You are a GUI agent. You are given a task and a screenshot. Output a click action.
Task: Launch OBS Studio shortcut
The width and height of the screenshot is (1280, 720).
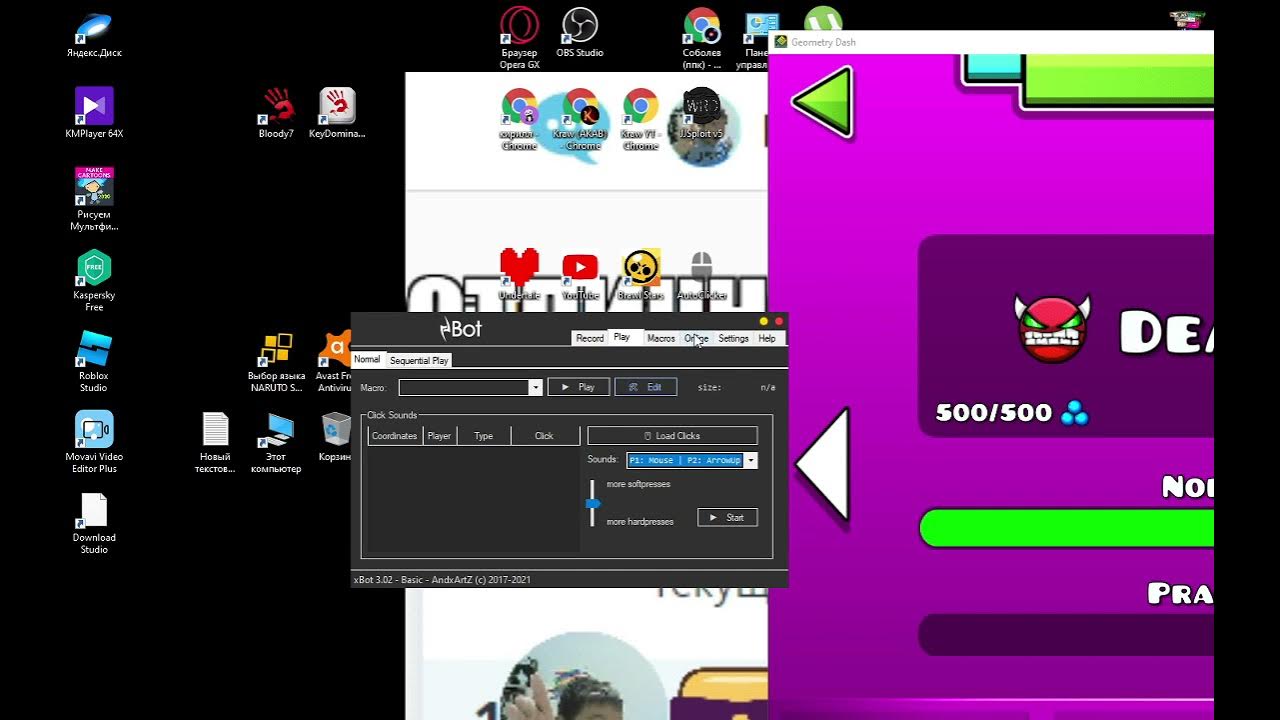580,32
